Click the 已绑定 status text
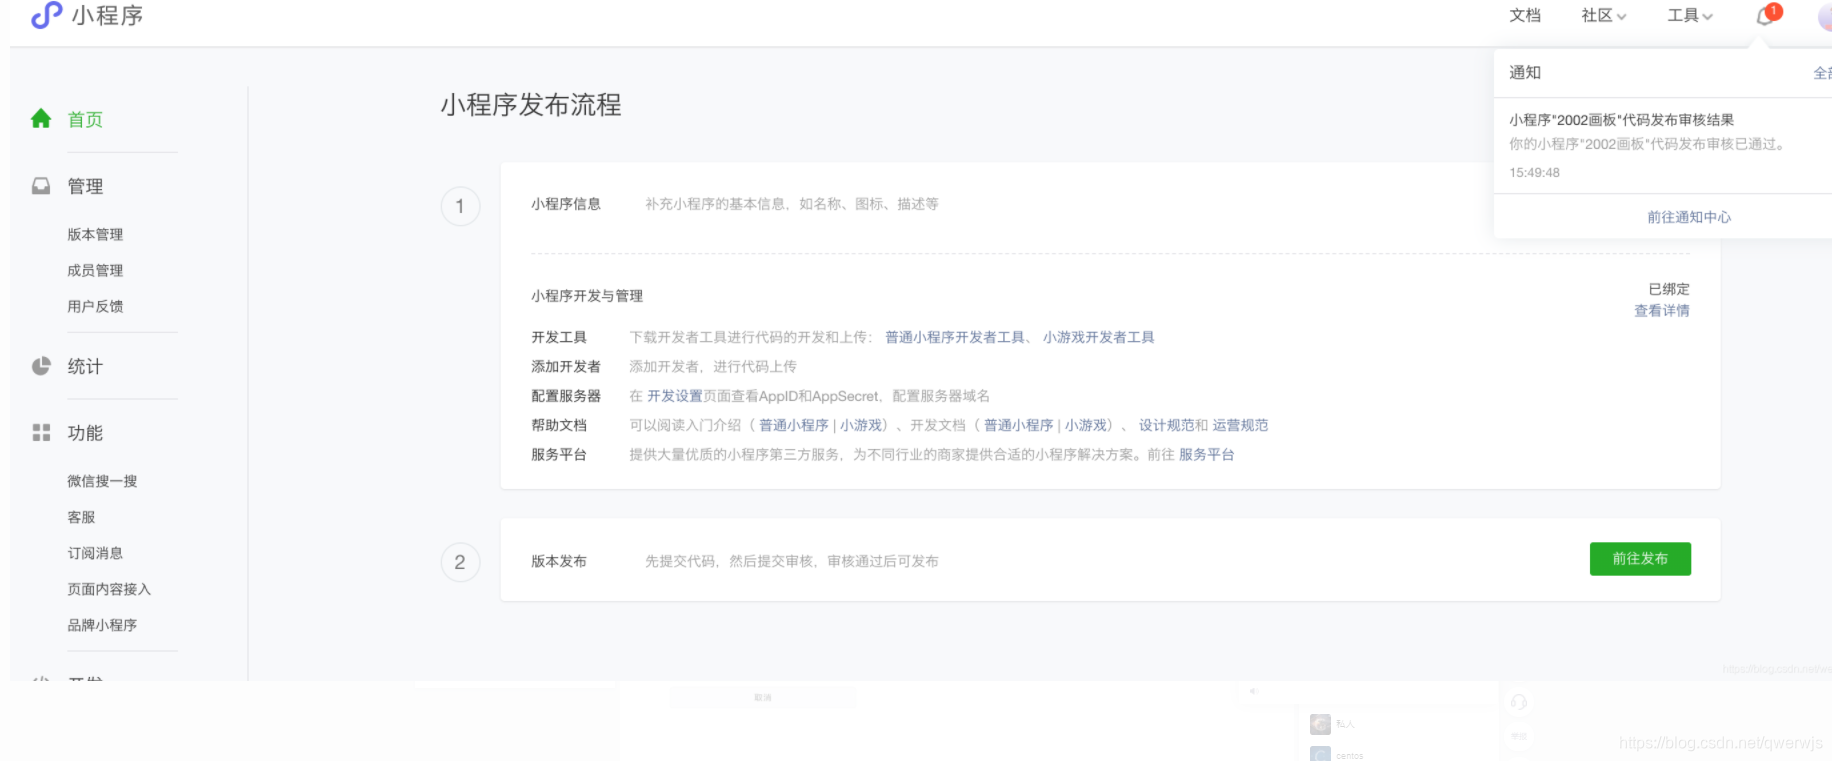The height and width of the screenshot is (761, 1832). coord(1669,289)
